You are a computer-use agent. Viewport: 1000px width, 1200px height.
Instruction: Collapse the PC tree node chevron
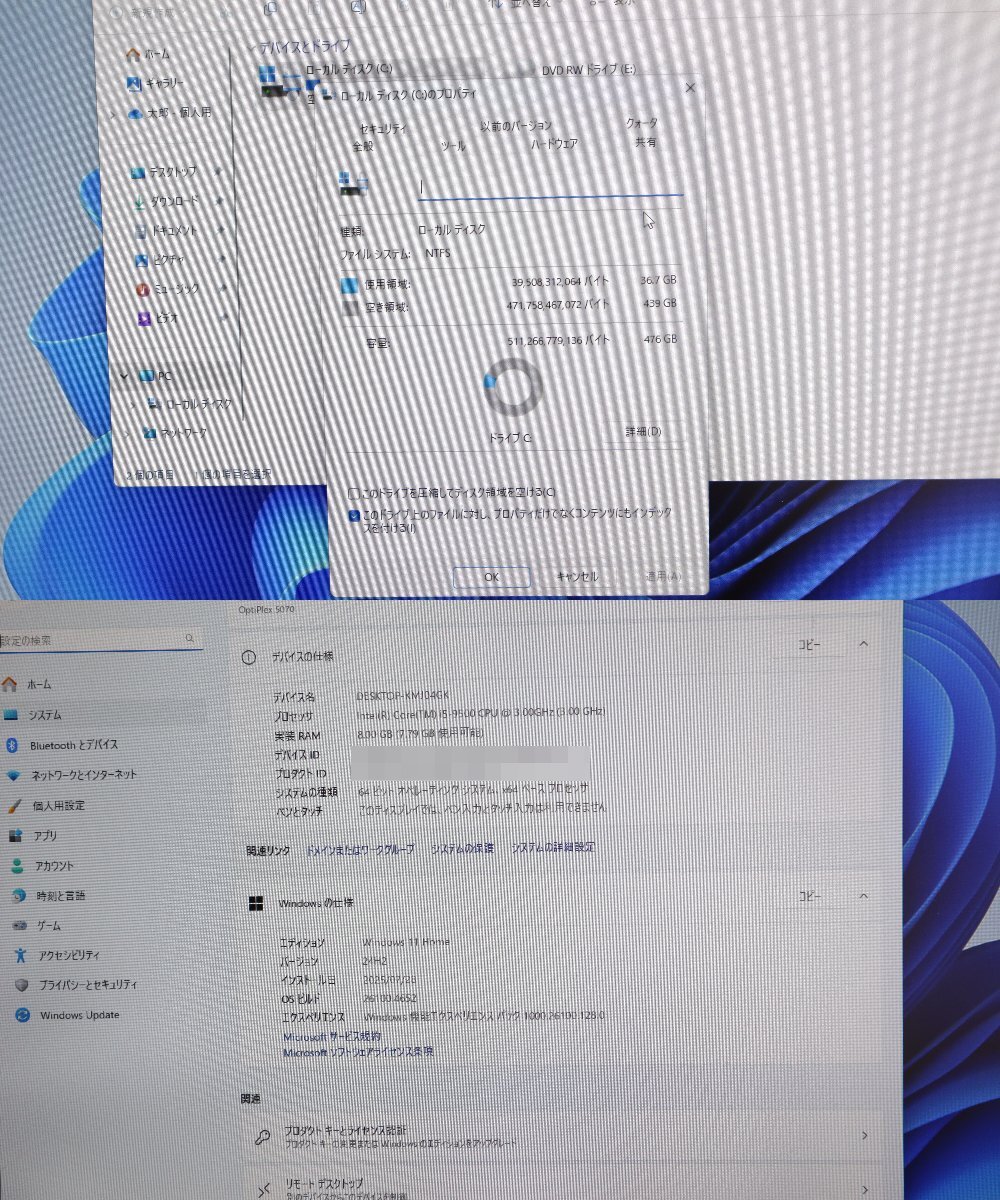pyautogui.click(x=125, y=376)
